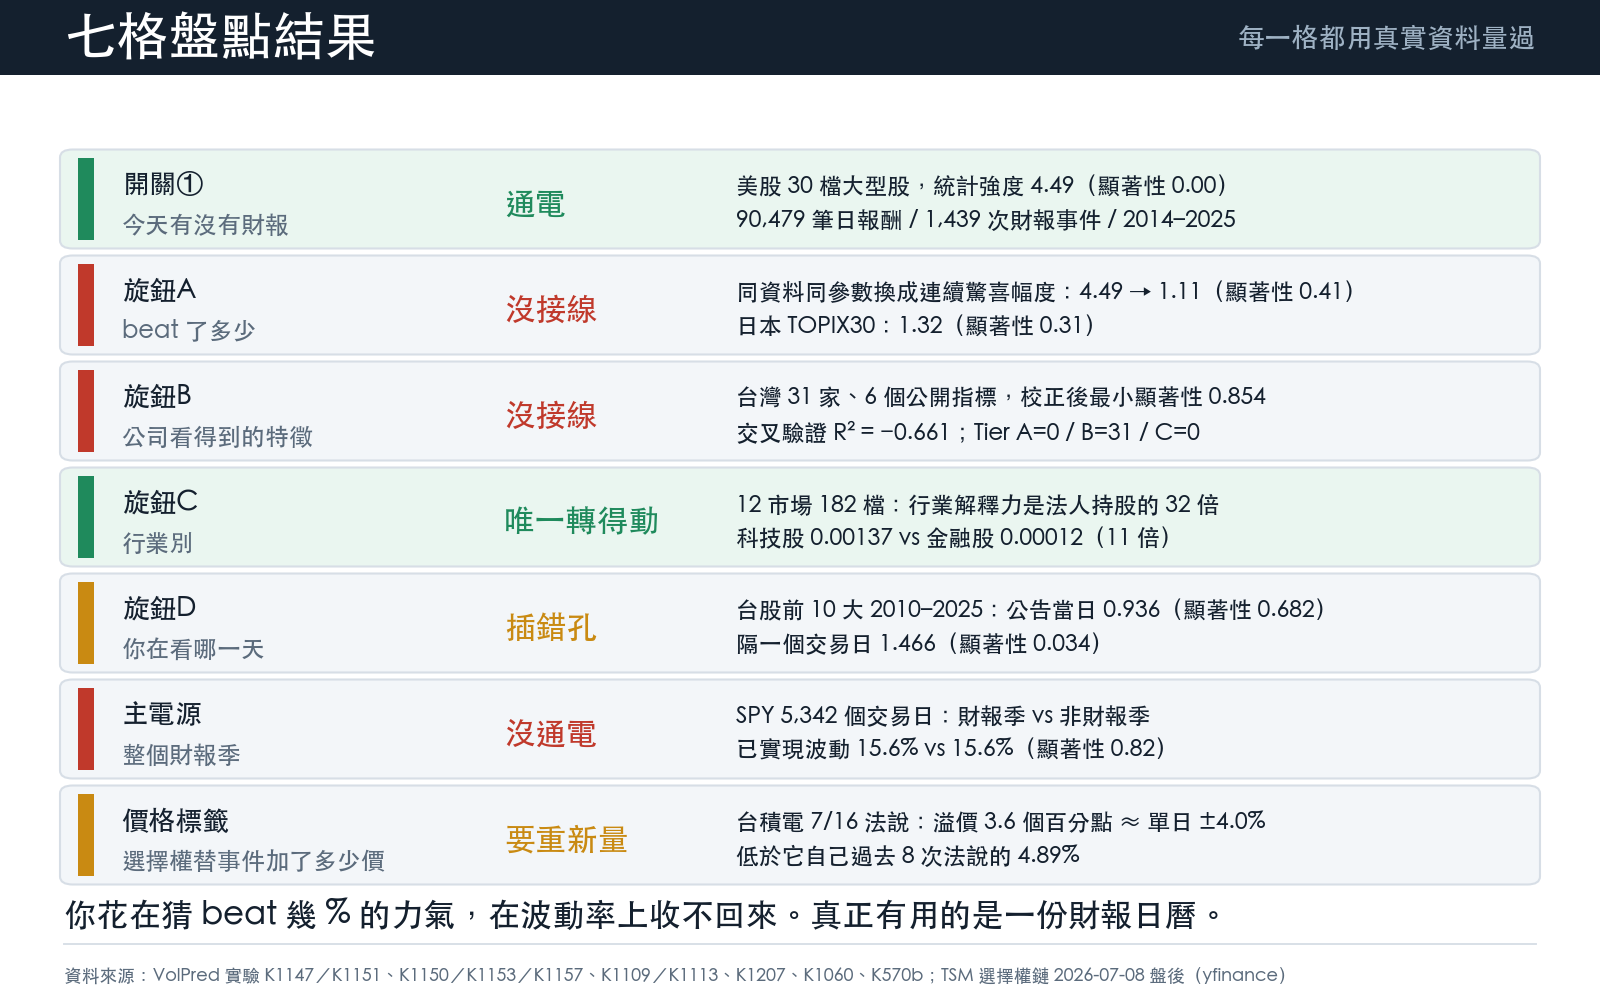This screenshot has width=1600, height=1000.
Task: Select the row label 旋鈕A
Action: point(159,290)
